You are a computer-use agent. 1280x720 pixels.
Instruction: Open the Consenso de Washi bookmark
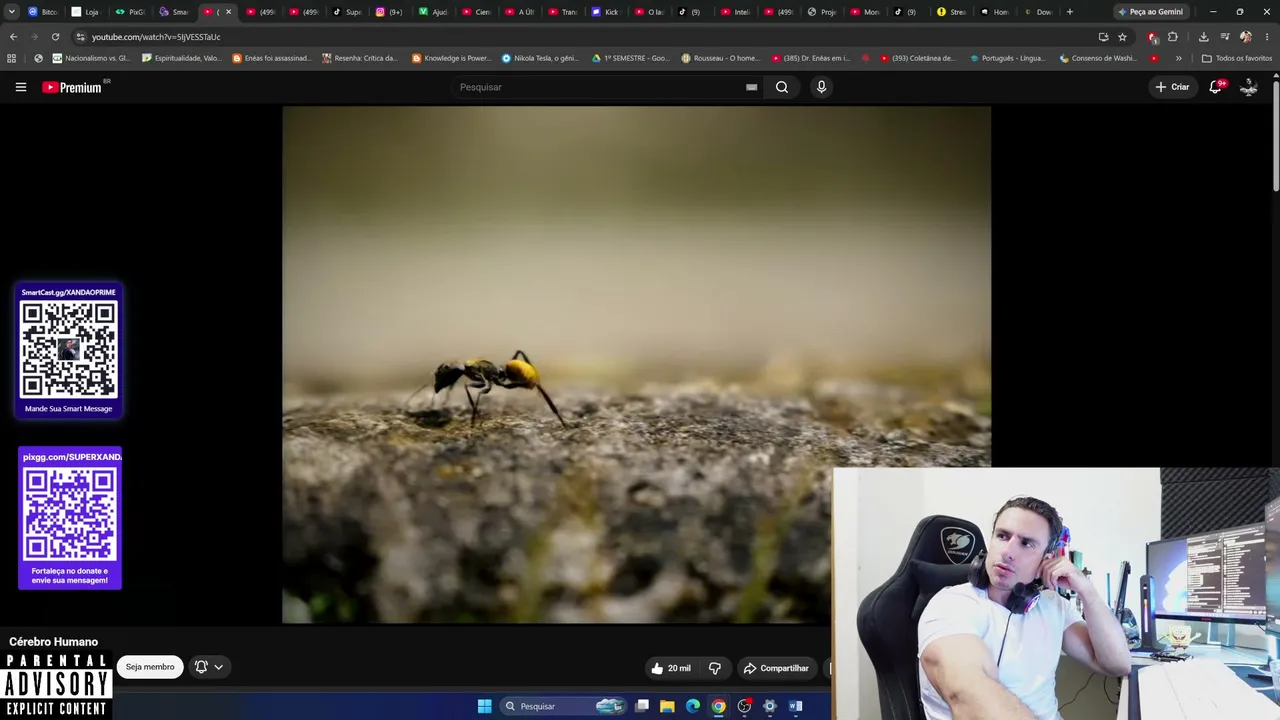click(1098, 58)
